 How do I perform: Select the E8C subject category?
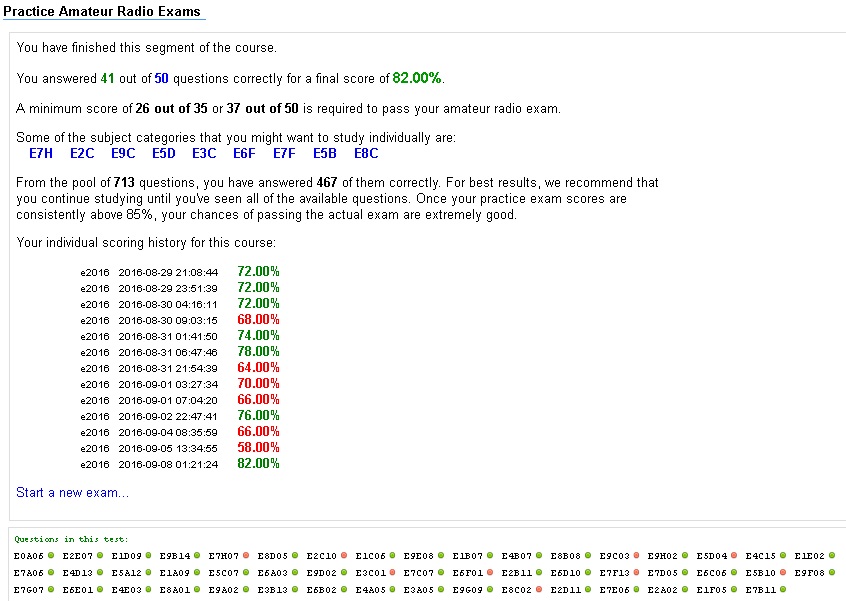click(366, 154)
